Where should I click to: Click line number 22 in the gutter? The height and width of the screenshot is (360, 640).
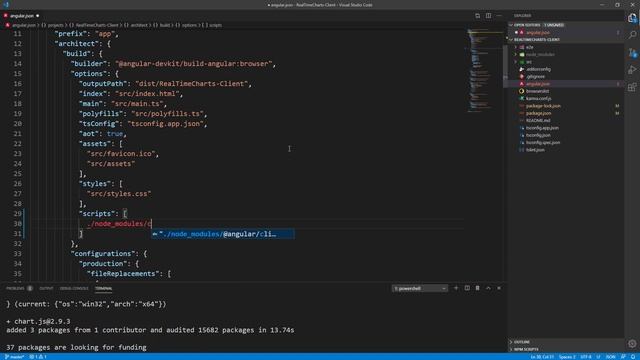pos(17,144)
